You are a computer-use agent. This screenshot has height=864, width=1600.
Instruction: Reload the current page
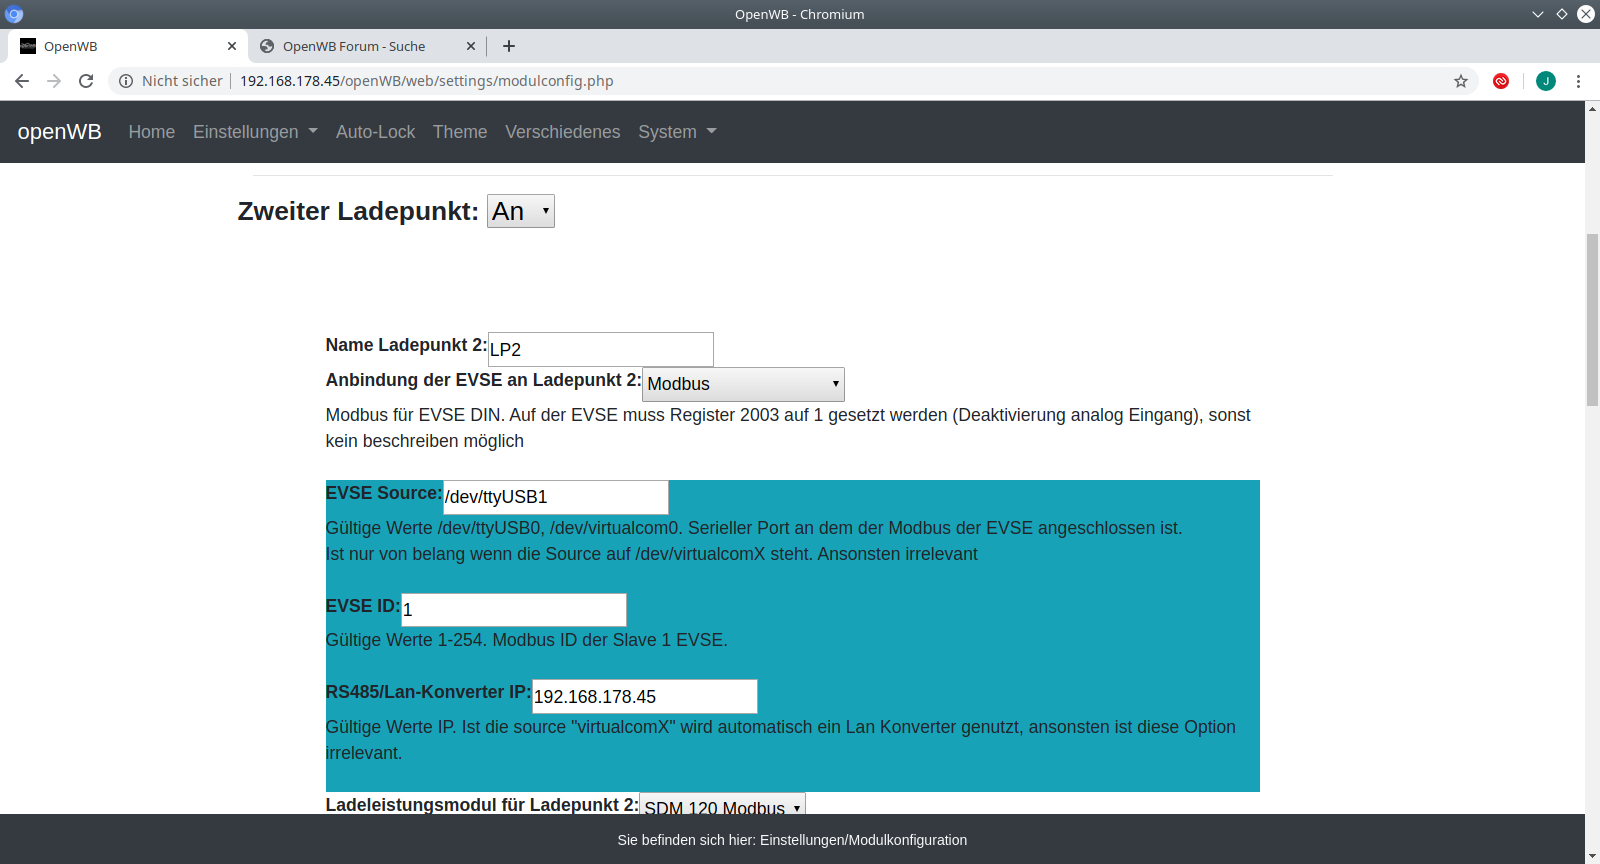[86, 81]
